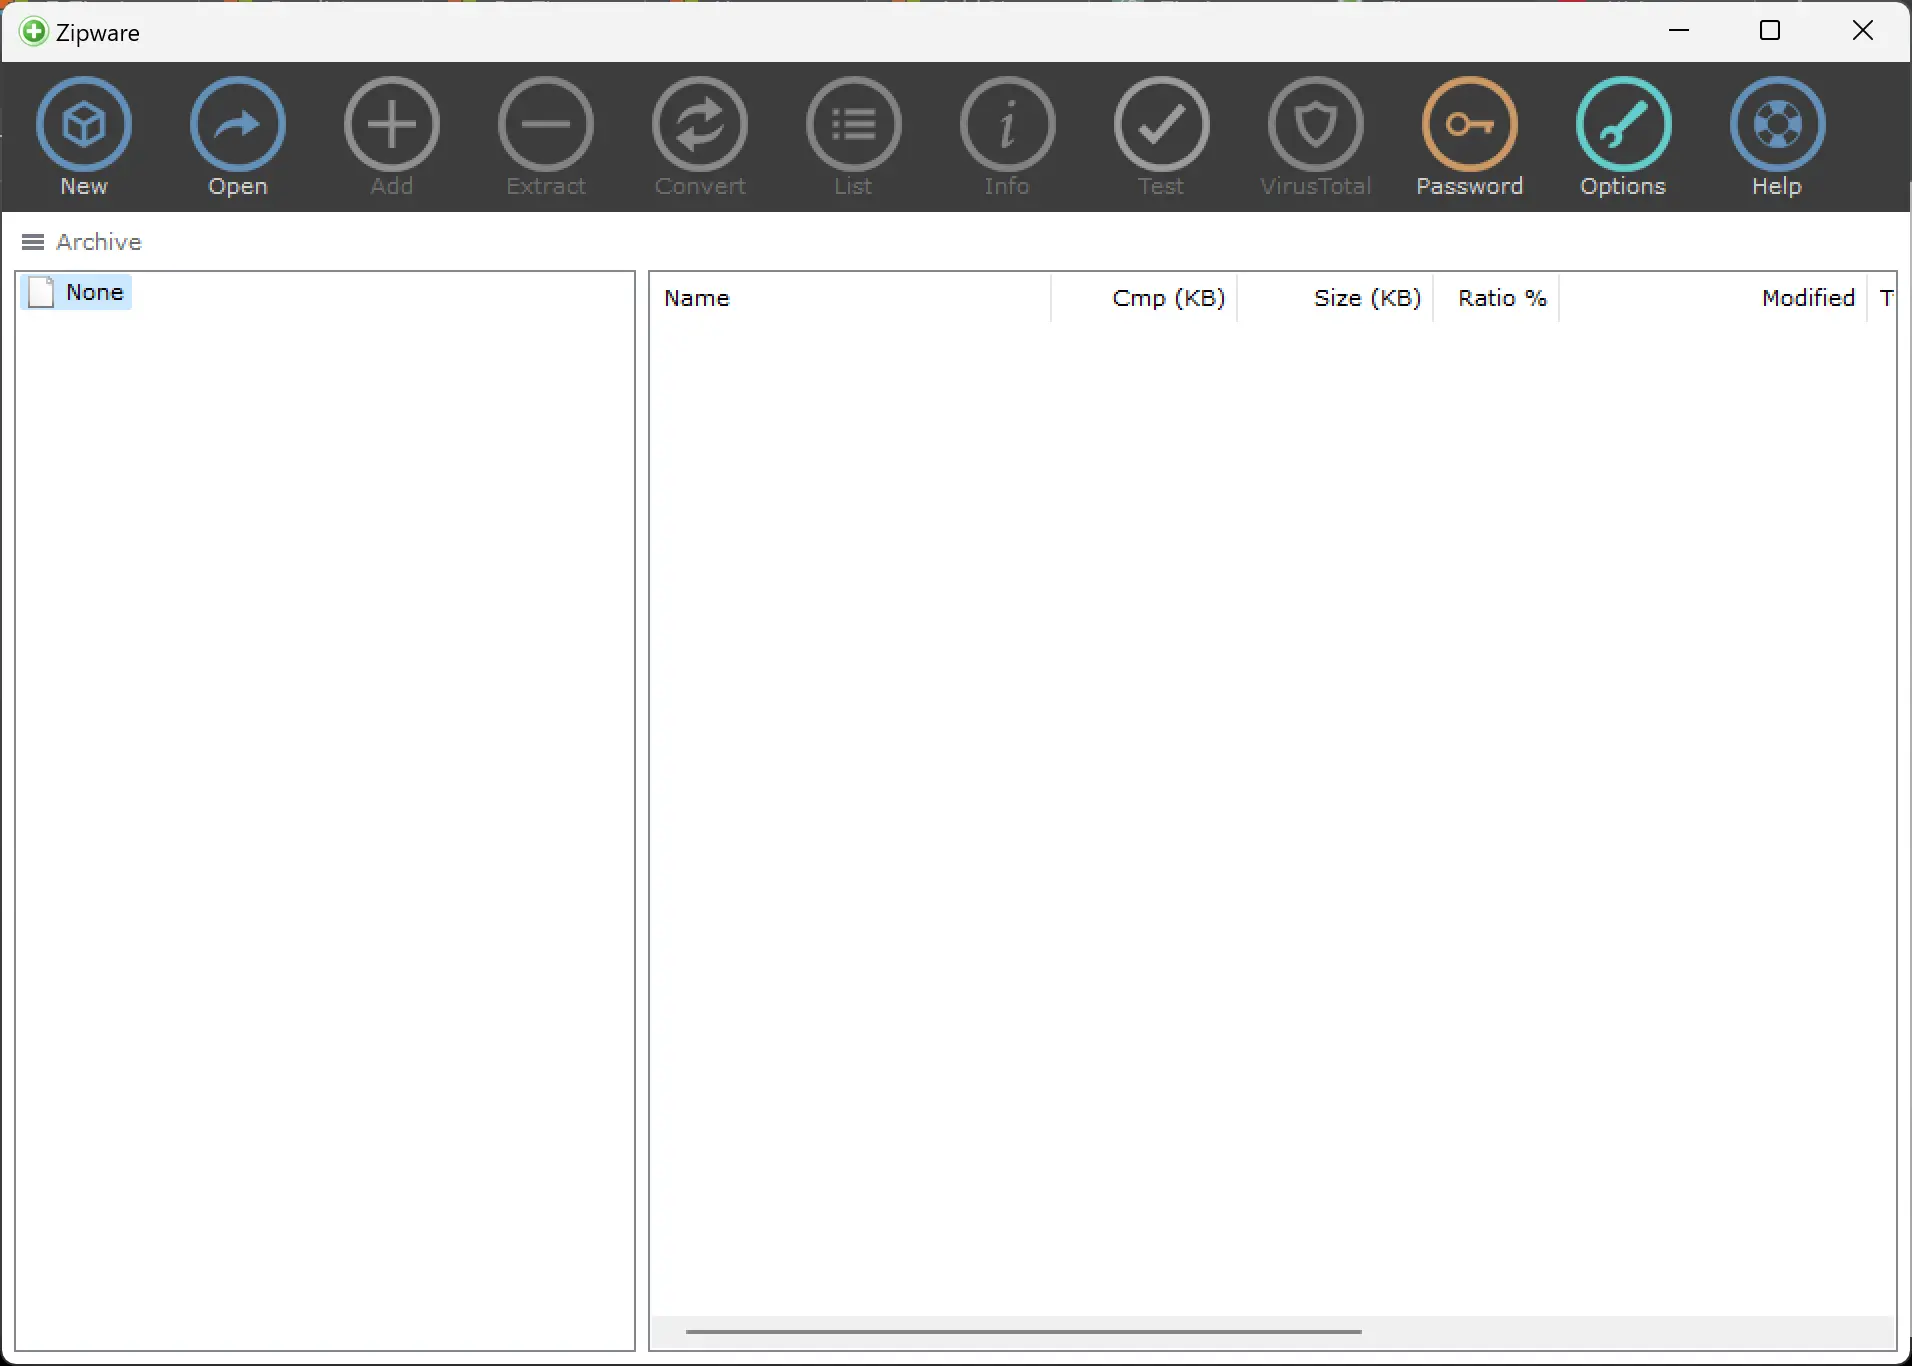Maximize the Zipware window
The height and width of the screenshot is (1366, 1912).
click(x=1770, y=31)
